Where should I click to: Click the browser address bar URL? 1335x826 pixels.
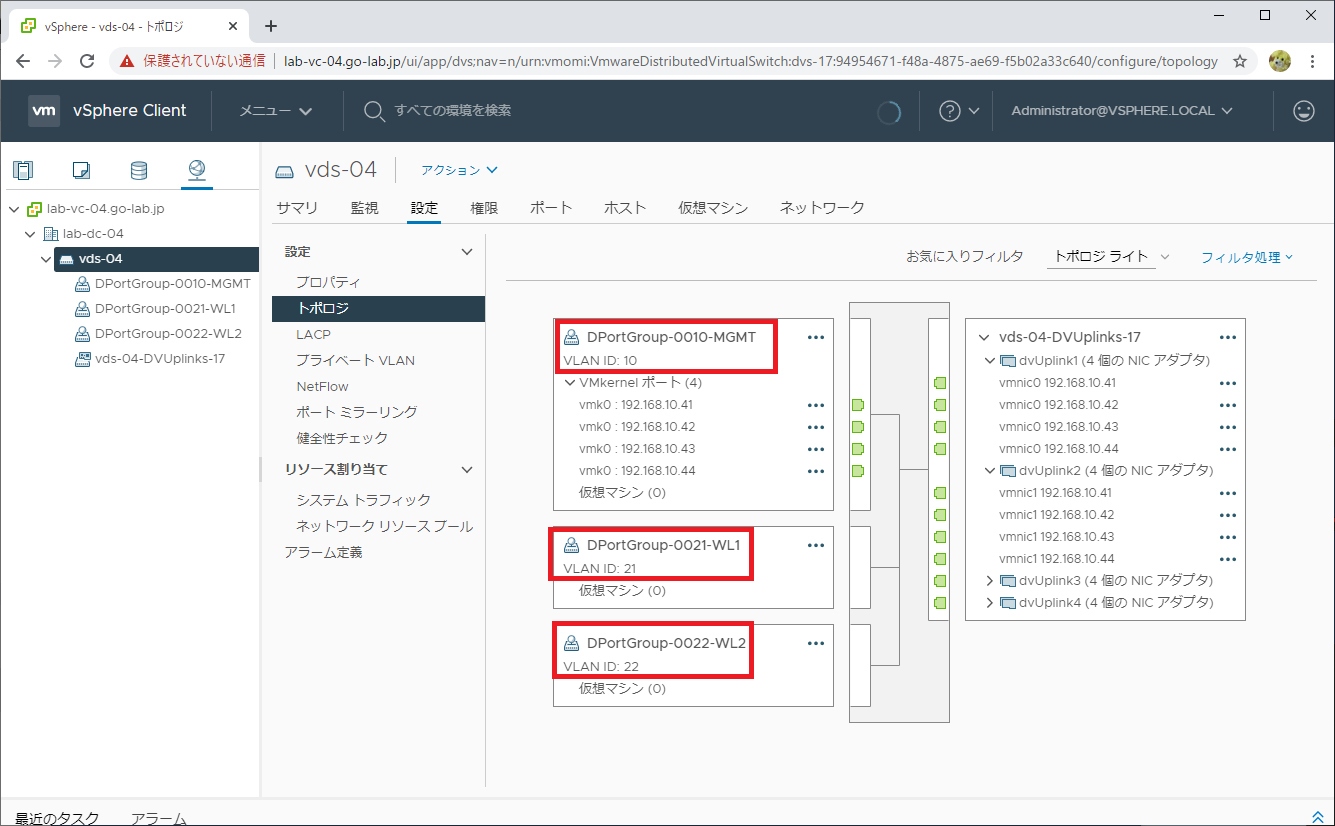click(x=750, y=61)
